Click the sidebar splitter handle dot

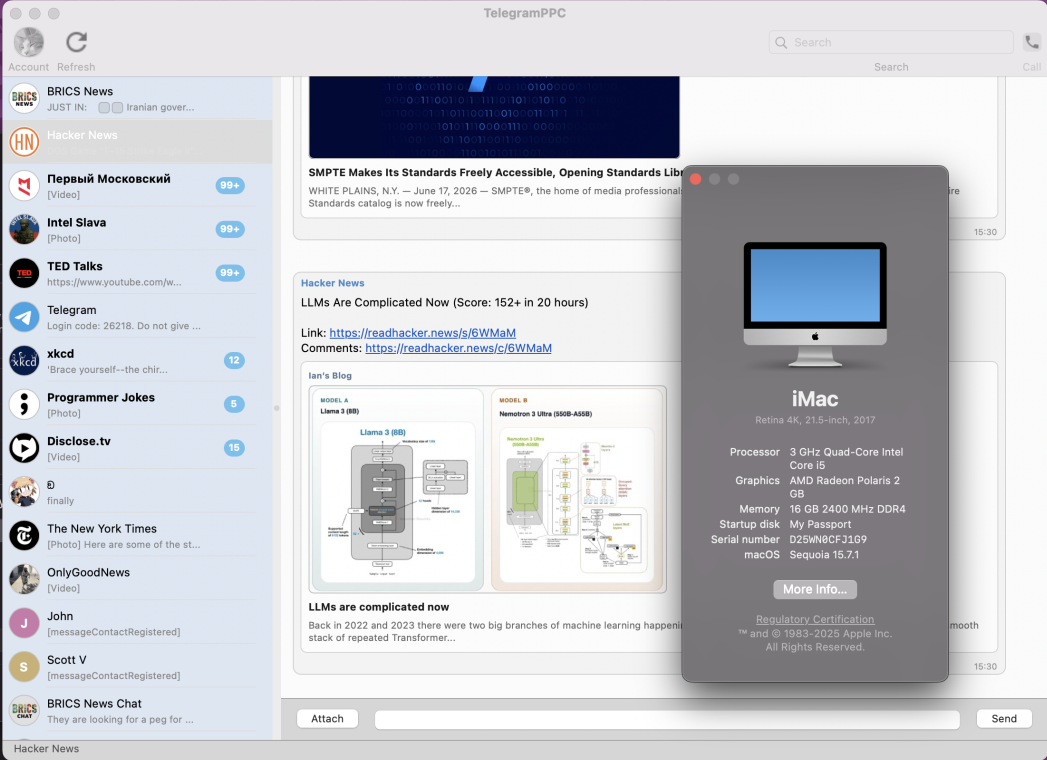[x=276, y=407]
